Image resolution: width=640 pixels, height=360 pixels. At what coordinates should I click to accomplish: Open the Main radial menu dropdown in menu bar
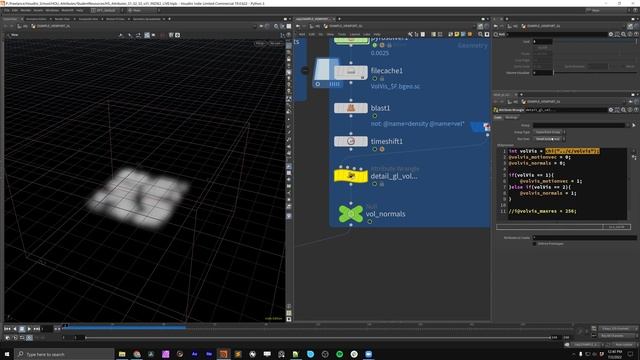pos(143,10)
